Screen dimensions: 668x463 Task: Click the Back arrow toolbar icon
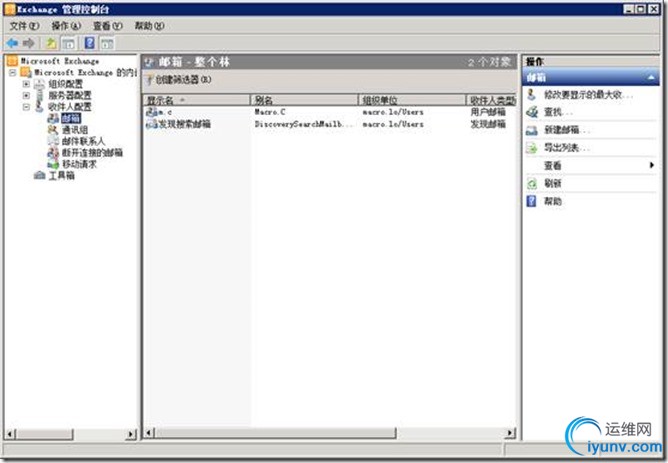[12, 43]
